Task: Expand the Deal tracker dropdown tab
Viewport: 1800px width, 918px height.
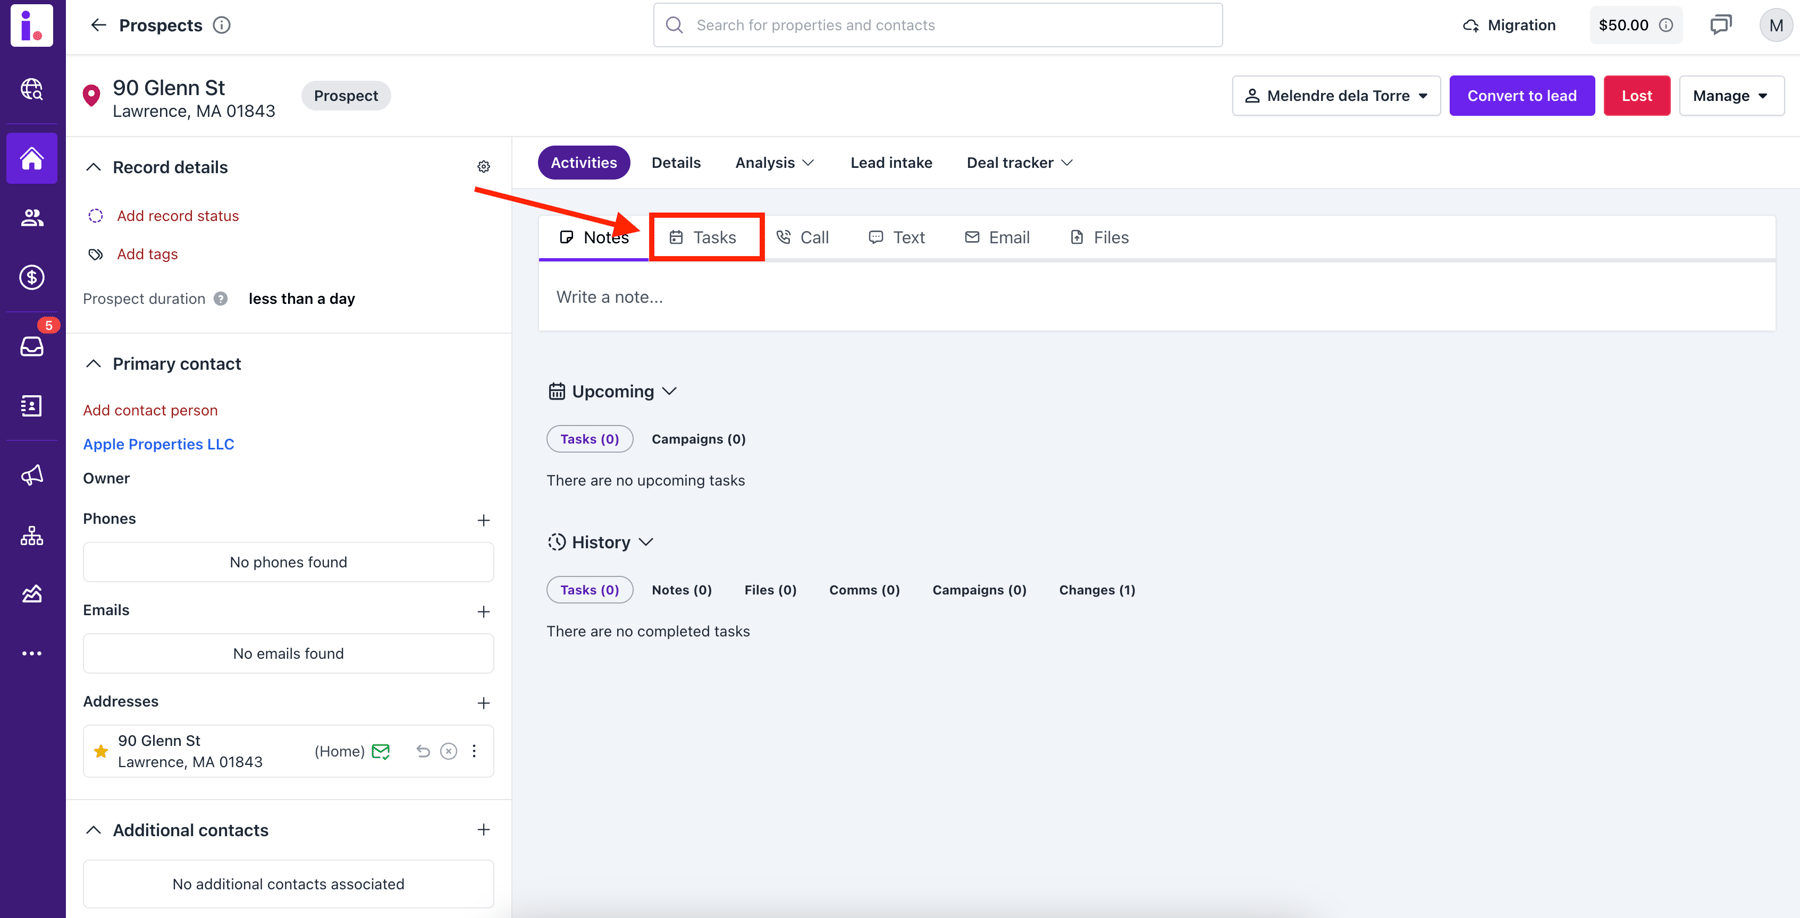Action: click(x=1019, y=163)
